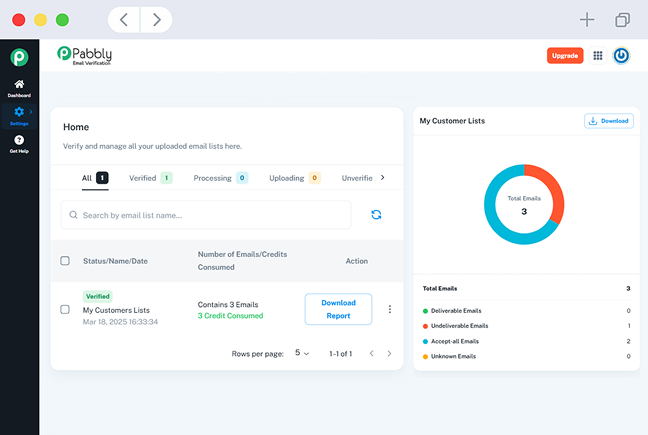Click the power profile icon
This screenshot has width=648, height=435.
click(621, 56)
